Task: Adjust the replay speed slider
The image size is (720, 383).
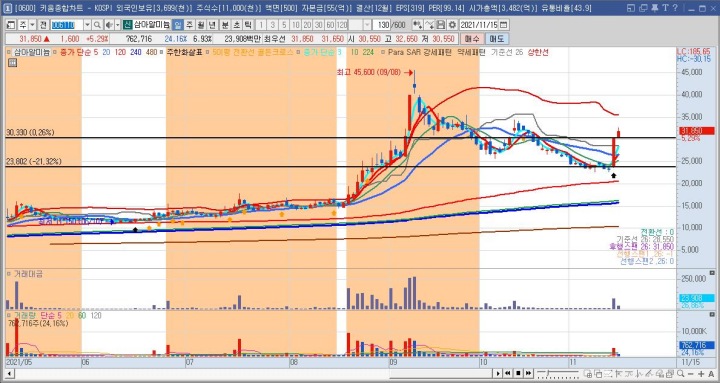Action: point(558,373)
